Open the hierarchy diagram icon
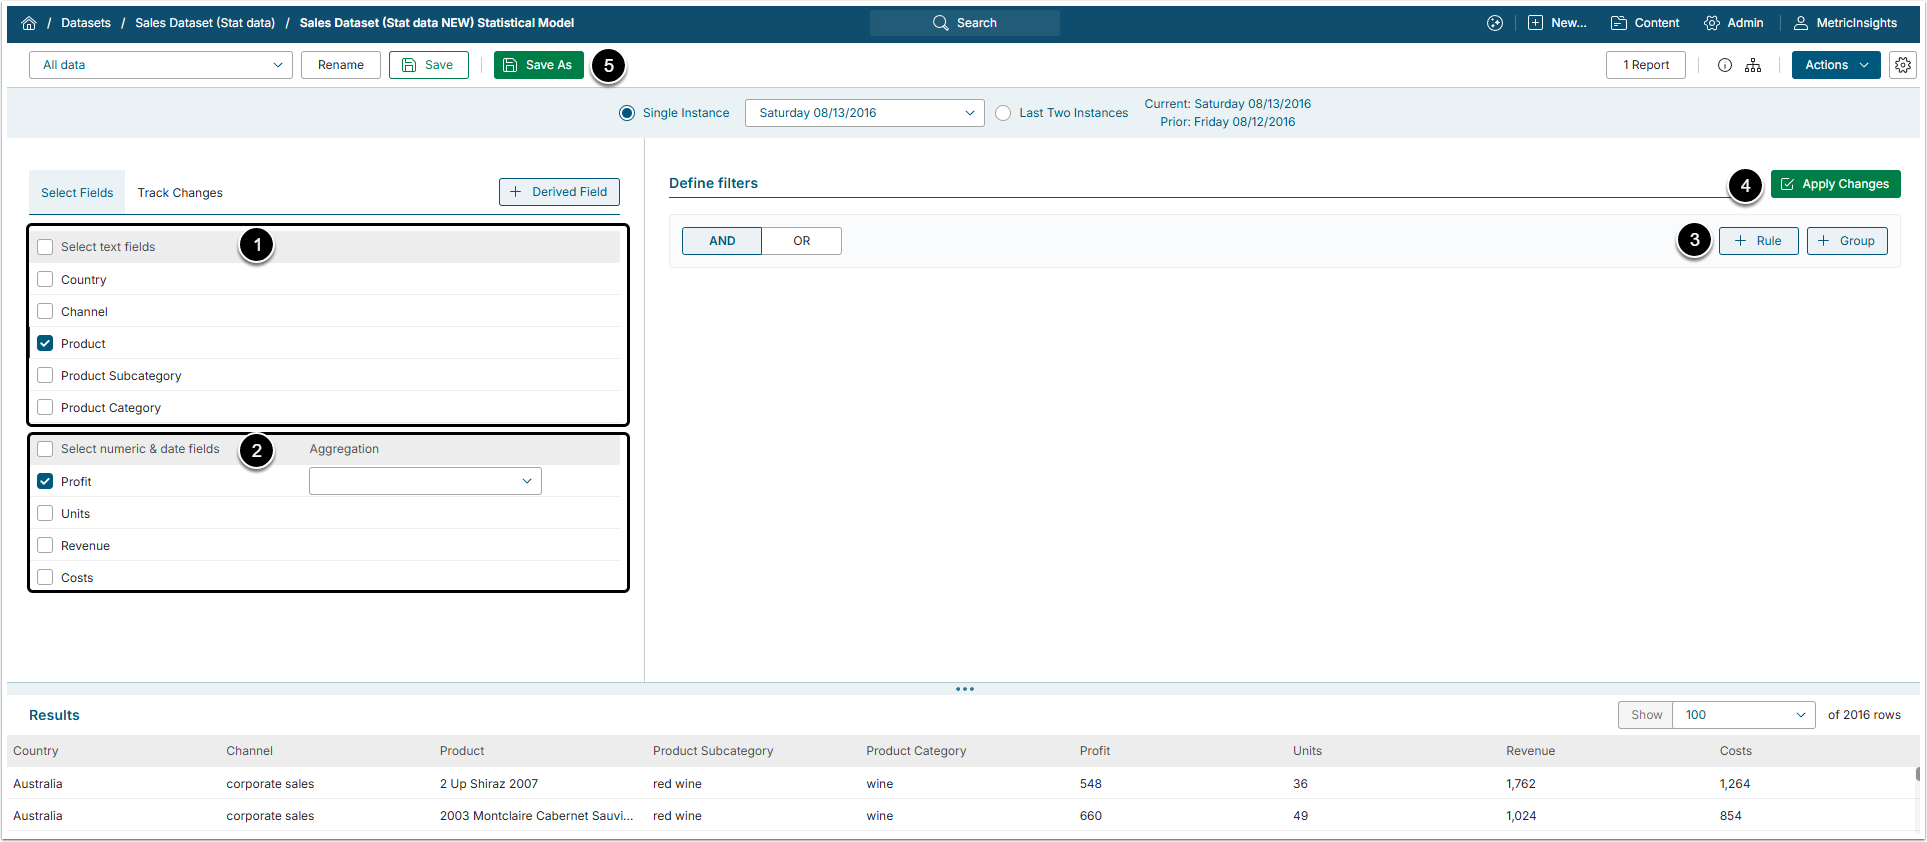This screenshot has height=842, width=1927. (x=1753, y=65)
